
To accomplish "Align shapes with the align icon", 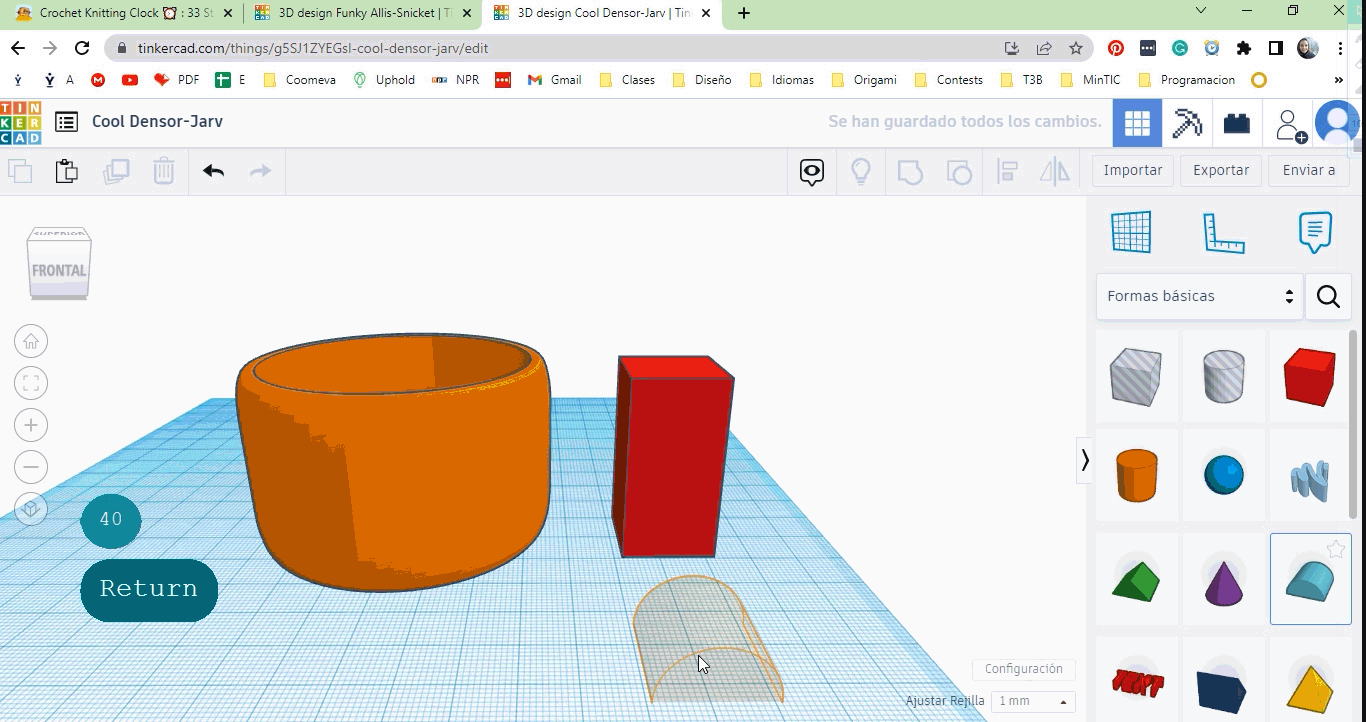I will point(1006,172).
